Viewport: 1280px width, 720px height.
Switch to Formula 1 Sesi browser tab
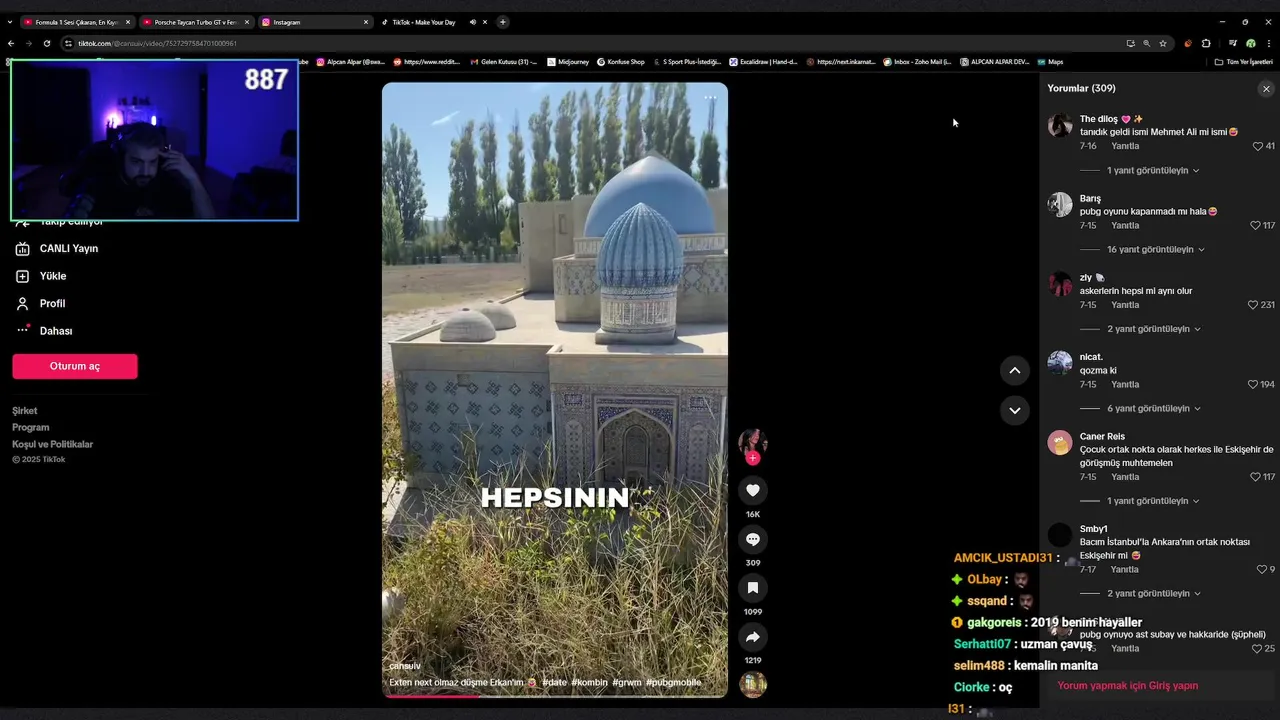point(77,22)
